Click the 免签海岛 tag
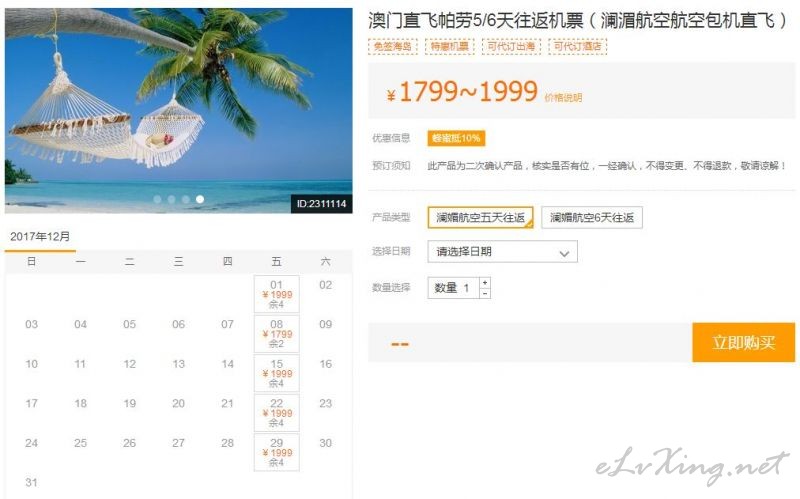This screenshot has height=499, width=800. (x=393, y=46)
